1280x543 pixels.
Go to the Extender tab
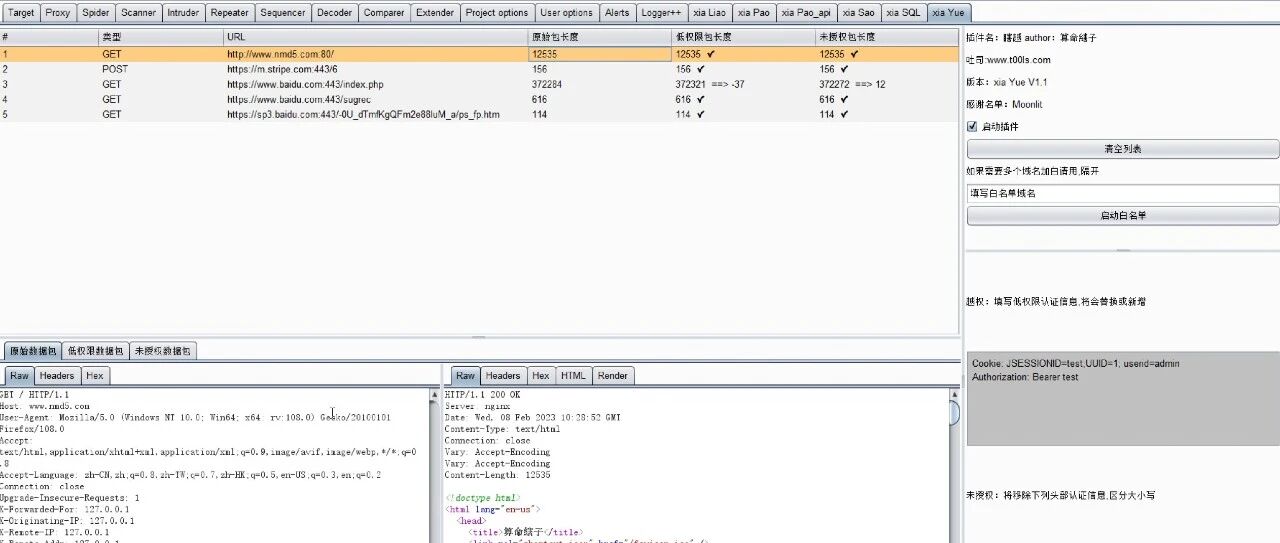click(x=435, y=13)
